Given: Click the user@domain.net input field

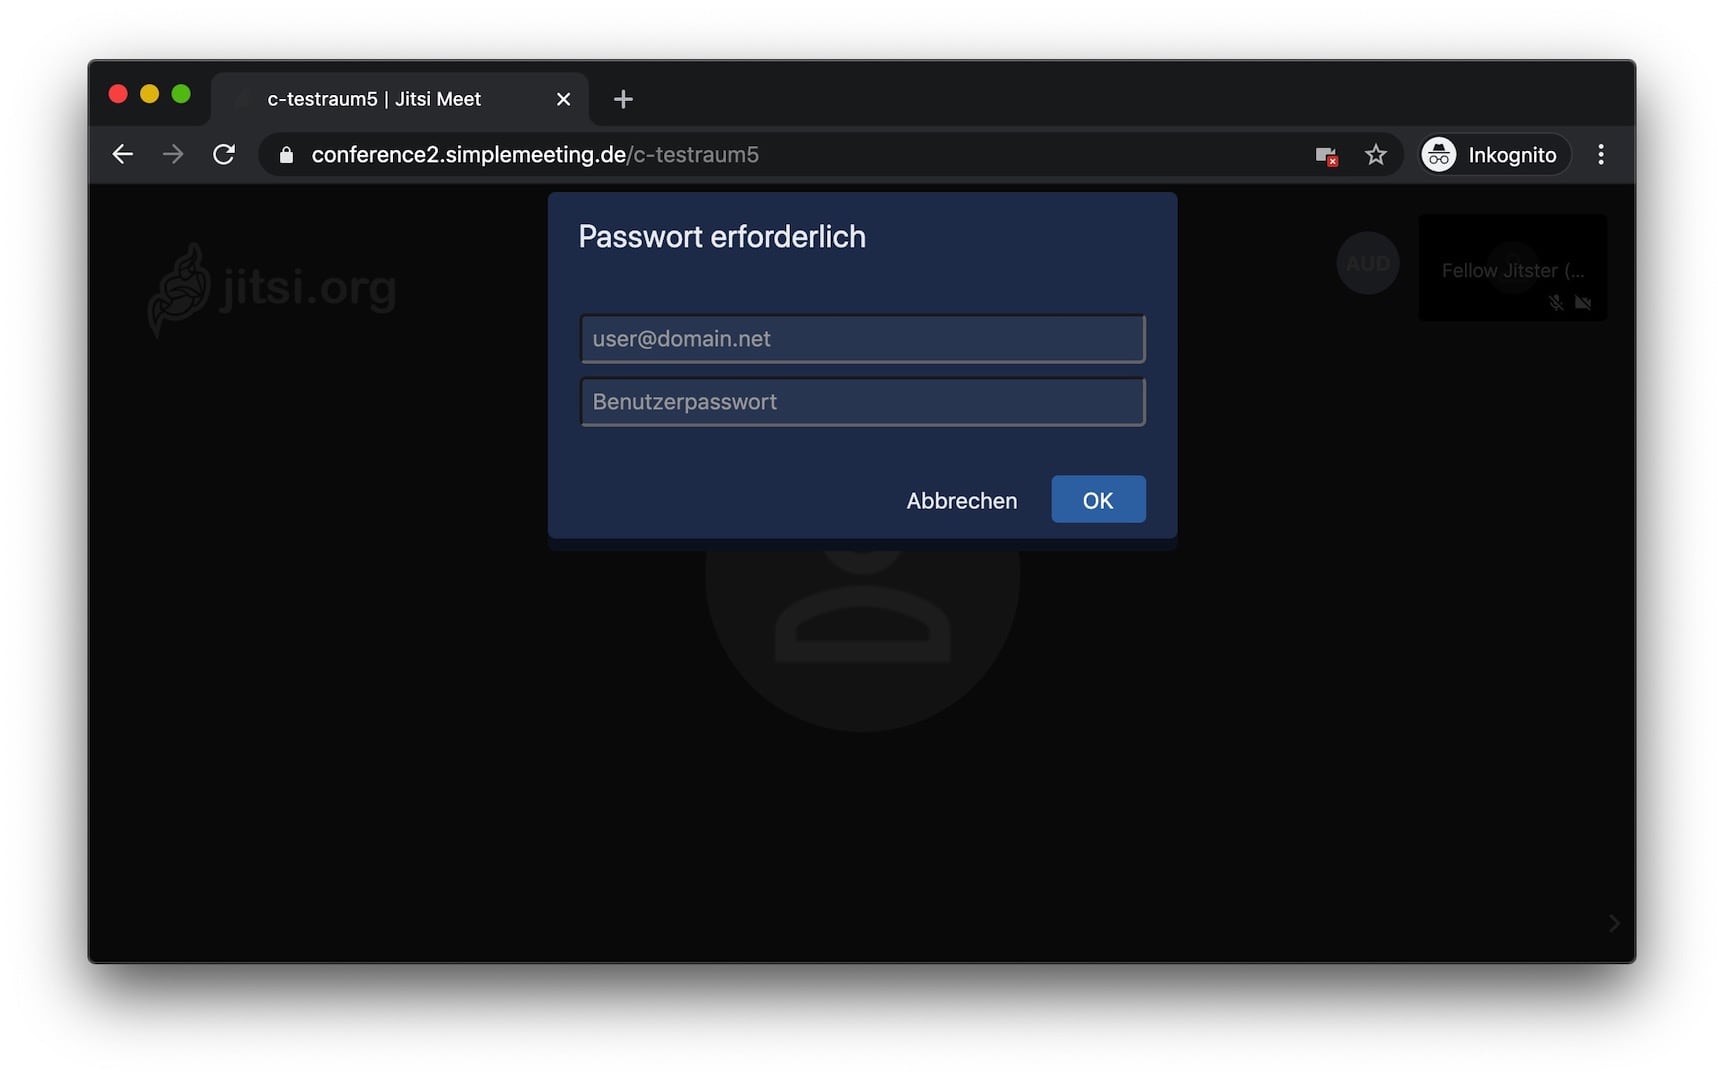Looking at the screenshot, I should [x=862, y=339].
